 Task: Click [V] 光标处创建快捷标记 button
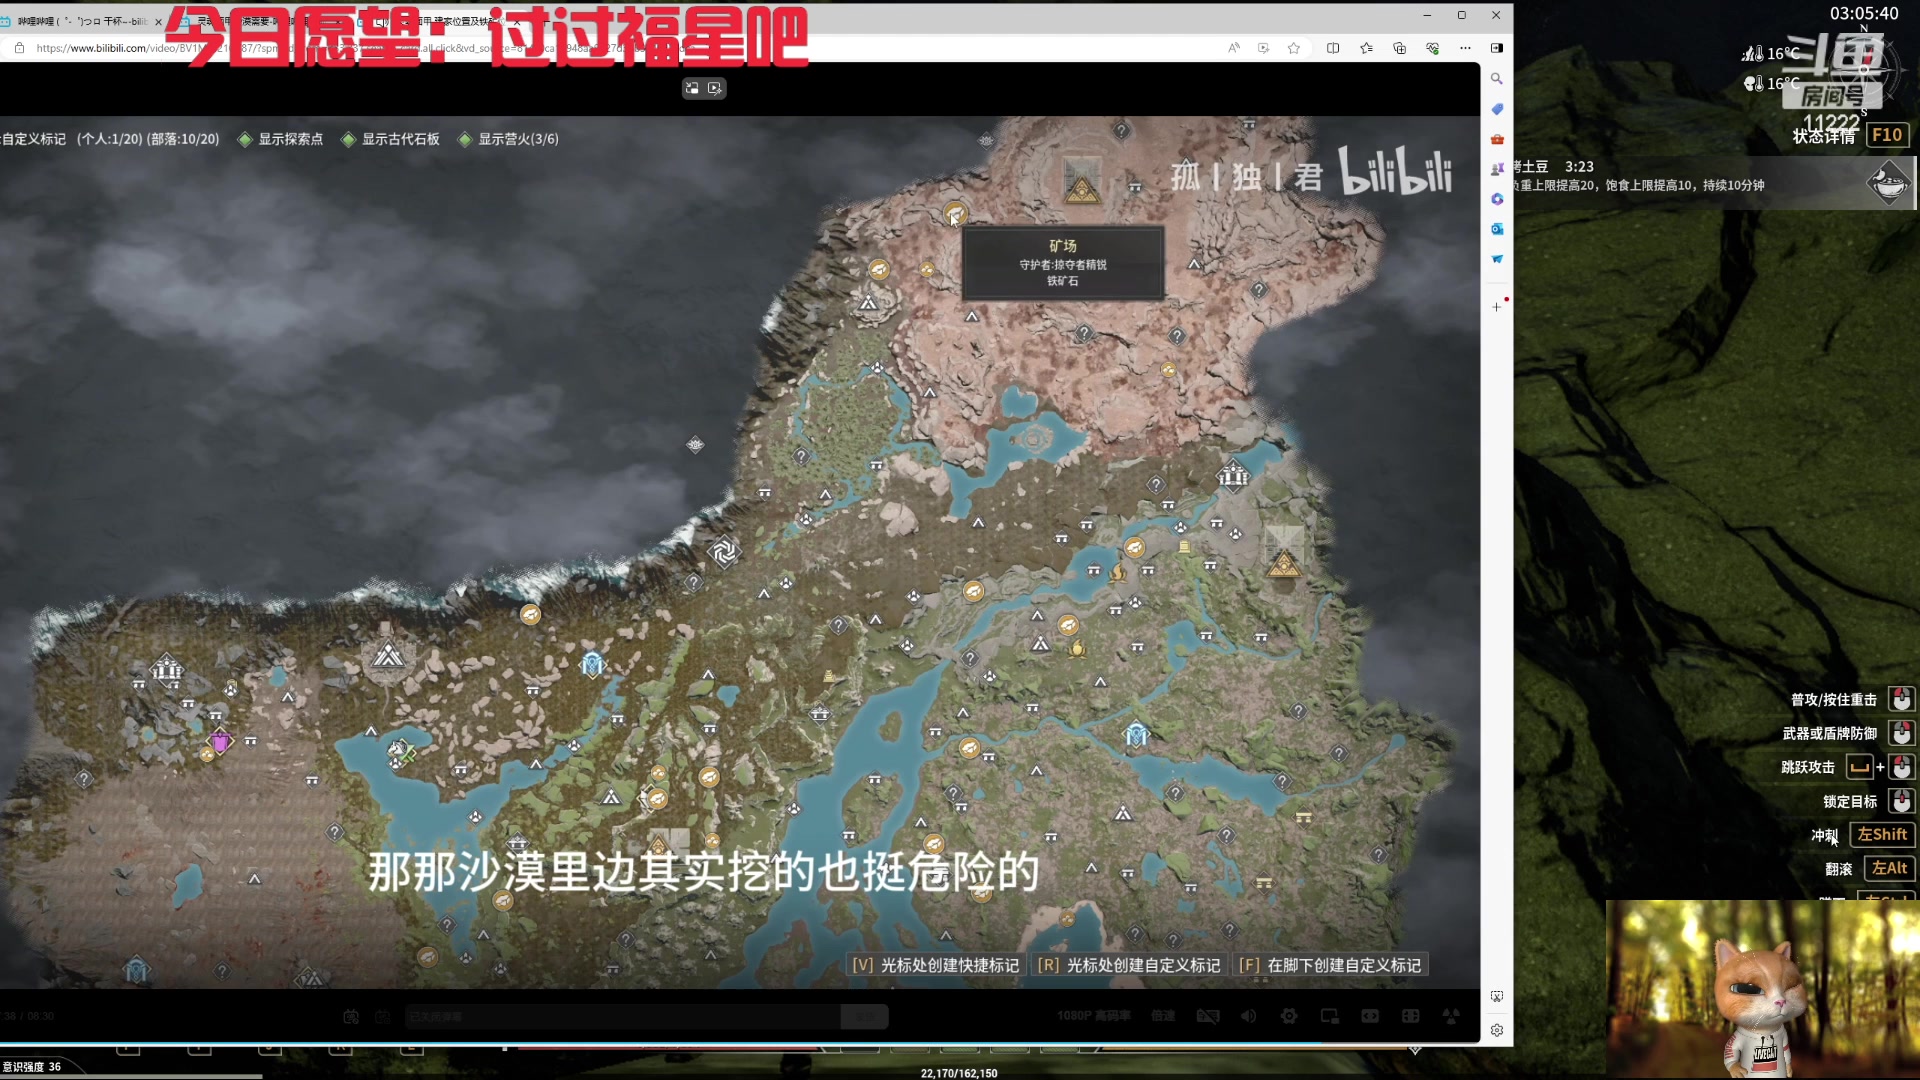pyautogui.click(x=936, y=965)
